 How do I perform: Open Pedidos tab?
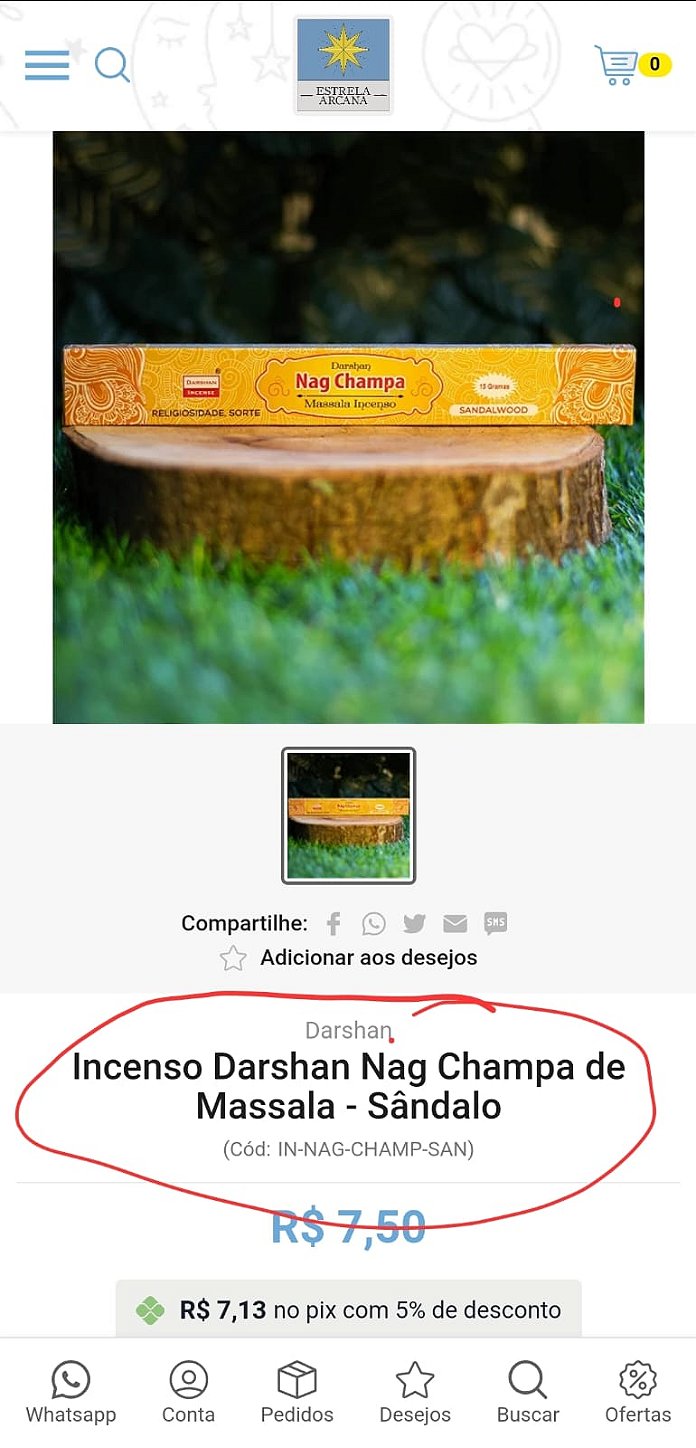pos(297,1392)
